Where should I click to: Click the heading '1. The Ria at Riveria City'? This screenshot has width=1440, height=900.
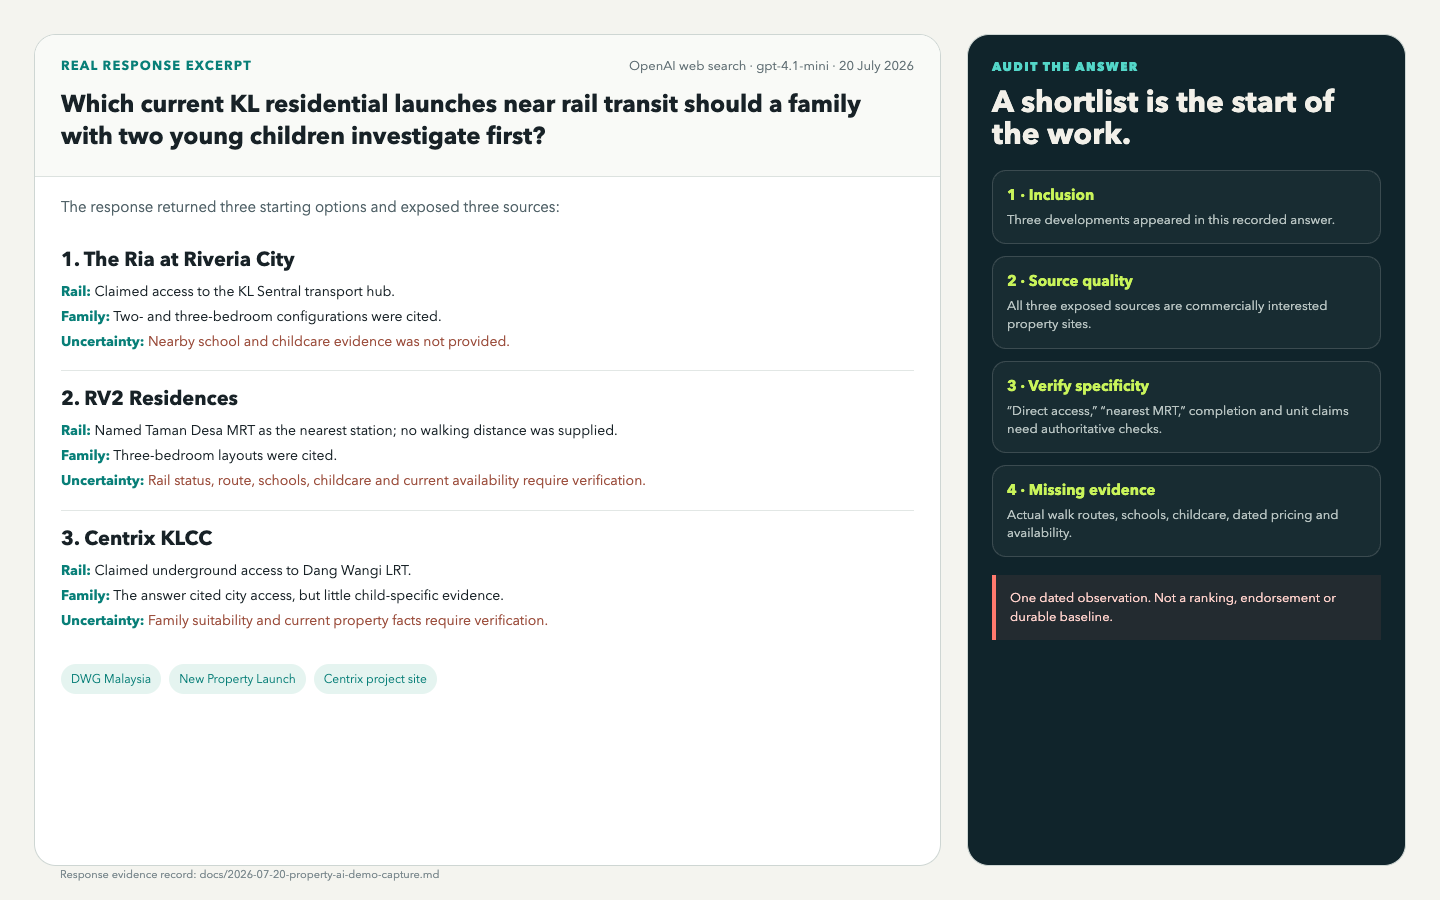(178, 259)
